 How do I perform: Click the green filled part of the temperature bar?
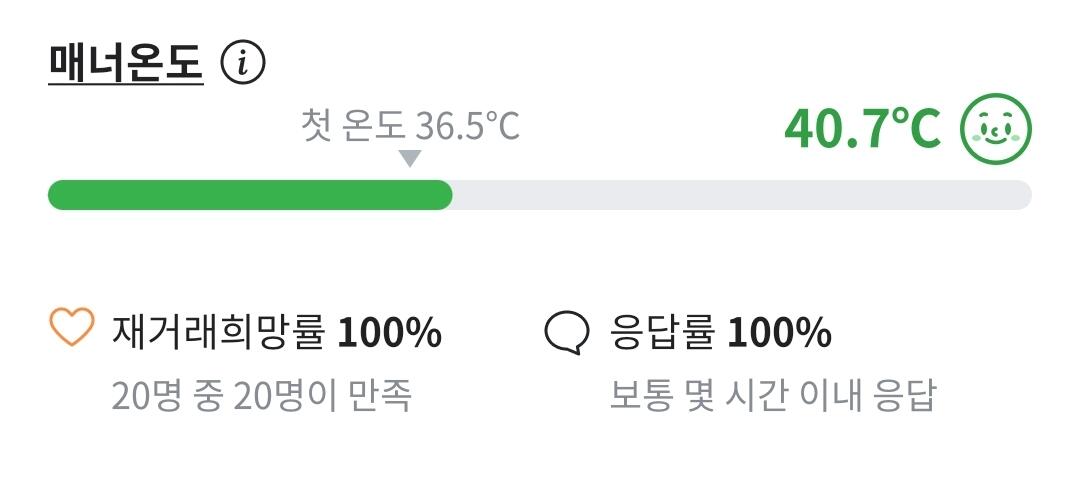(x=250, y=195)
